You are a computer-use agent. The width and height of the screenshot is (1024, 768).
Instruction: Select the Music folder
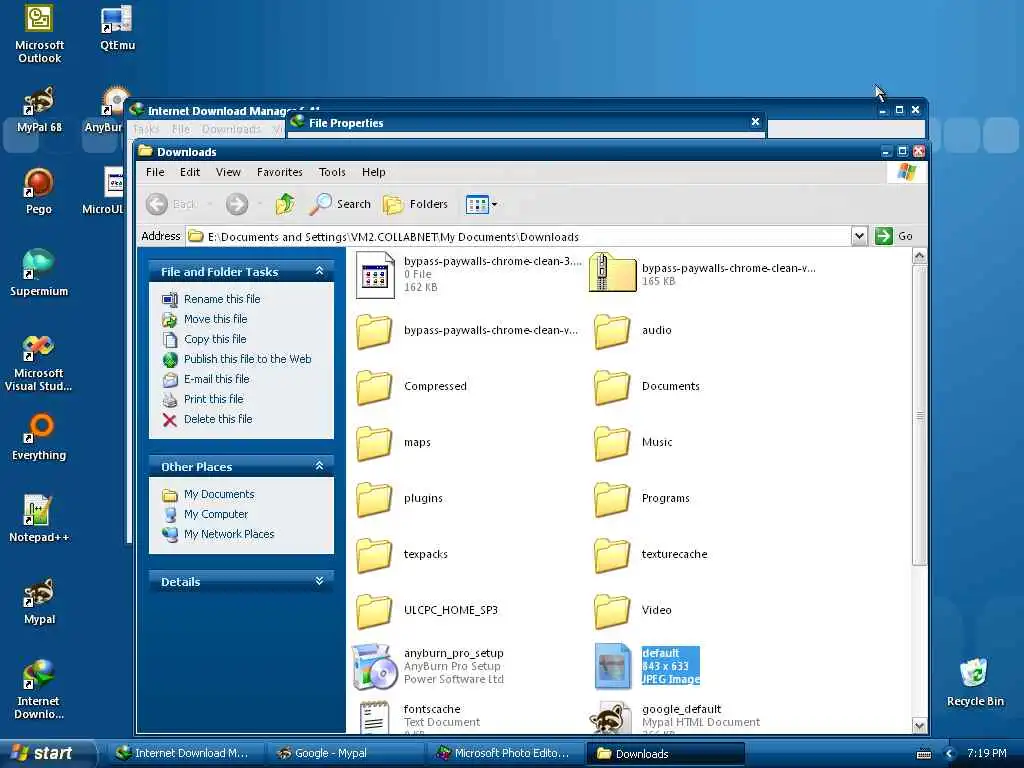(x=633, y=442)
